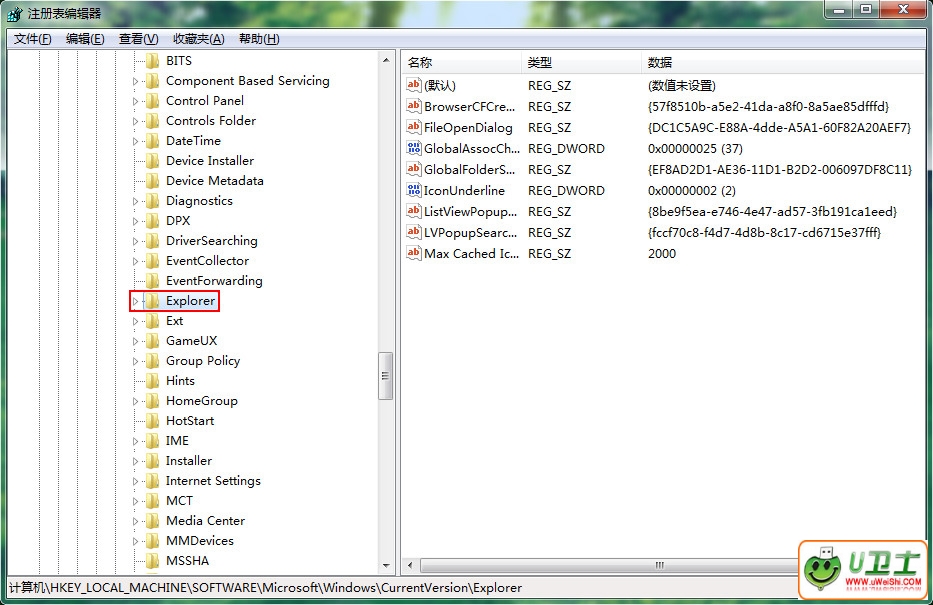
Task: Select the MMDevices key
Action: (200, 541)
